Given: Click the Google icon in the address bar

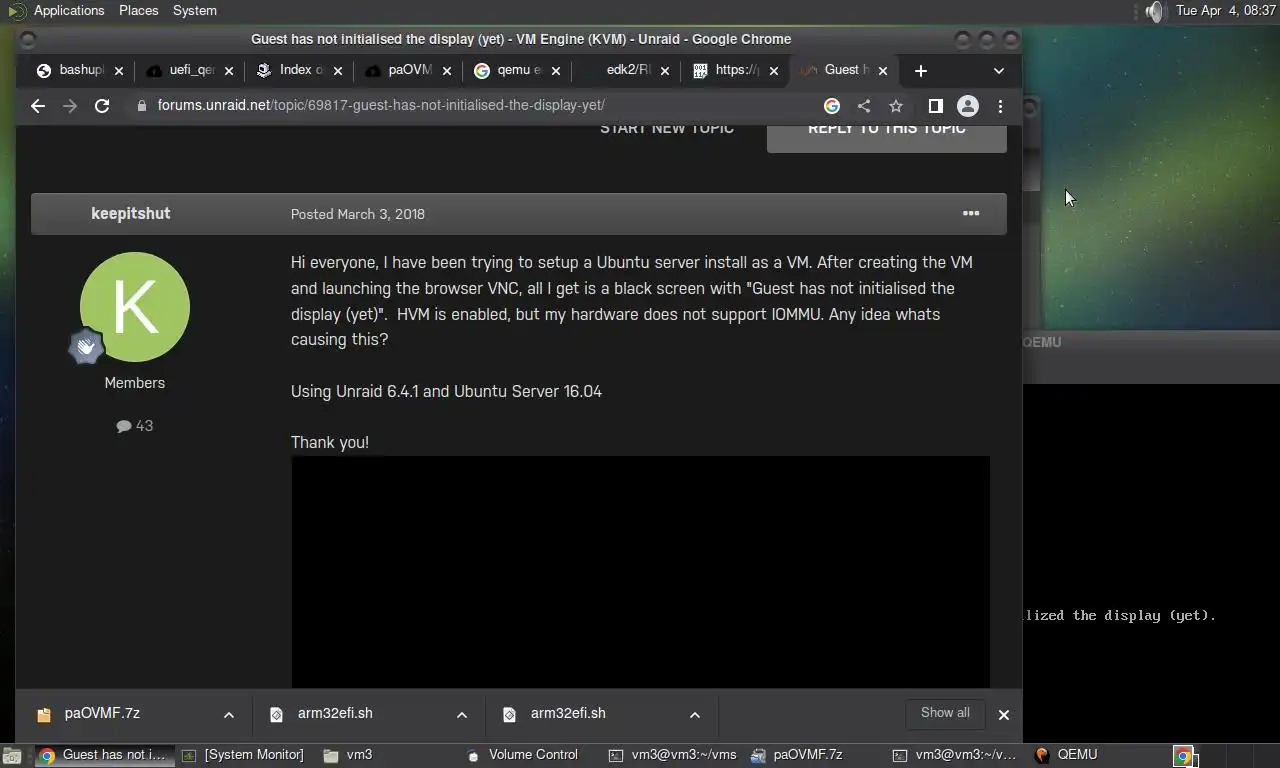Looking at the screenshot, I should click(x=832, y=105).
